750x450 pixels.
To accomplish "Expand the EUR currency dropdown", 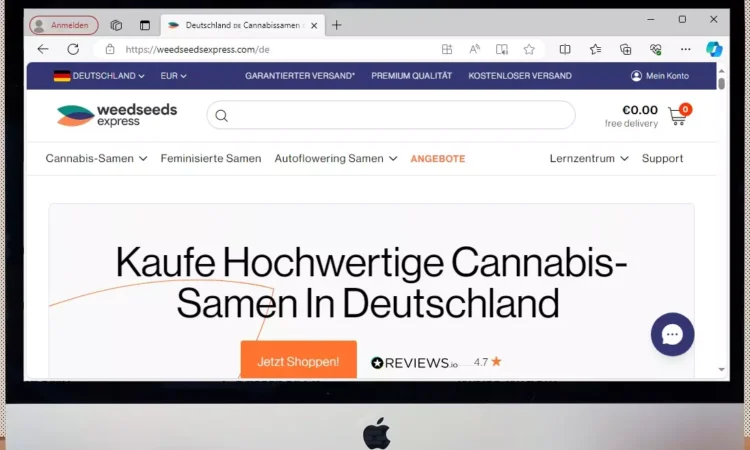I will pyautogui.click(x=173, y=76).
